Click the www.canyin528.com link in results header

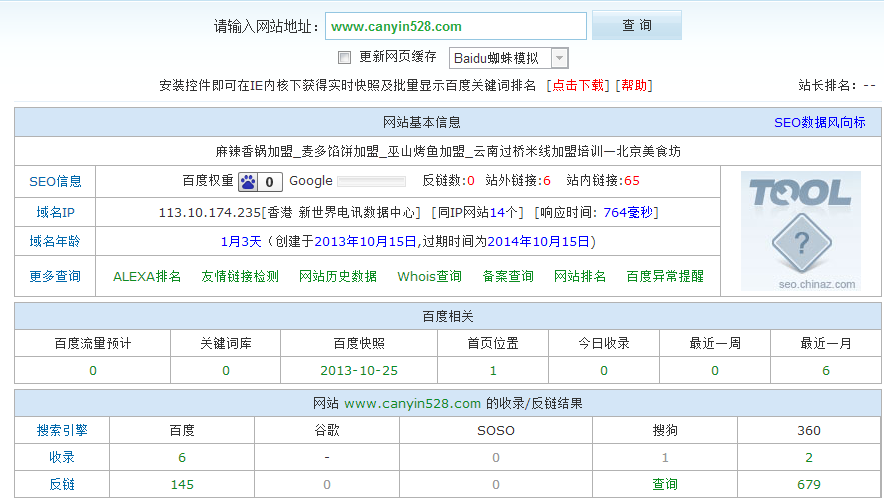pyautogui.click(x=412, y=404)
